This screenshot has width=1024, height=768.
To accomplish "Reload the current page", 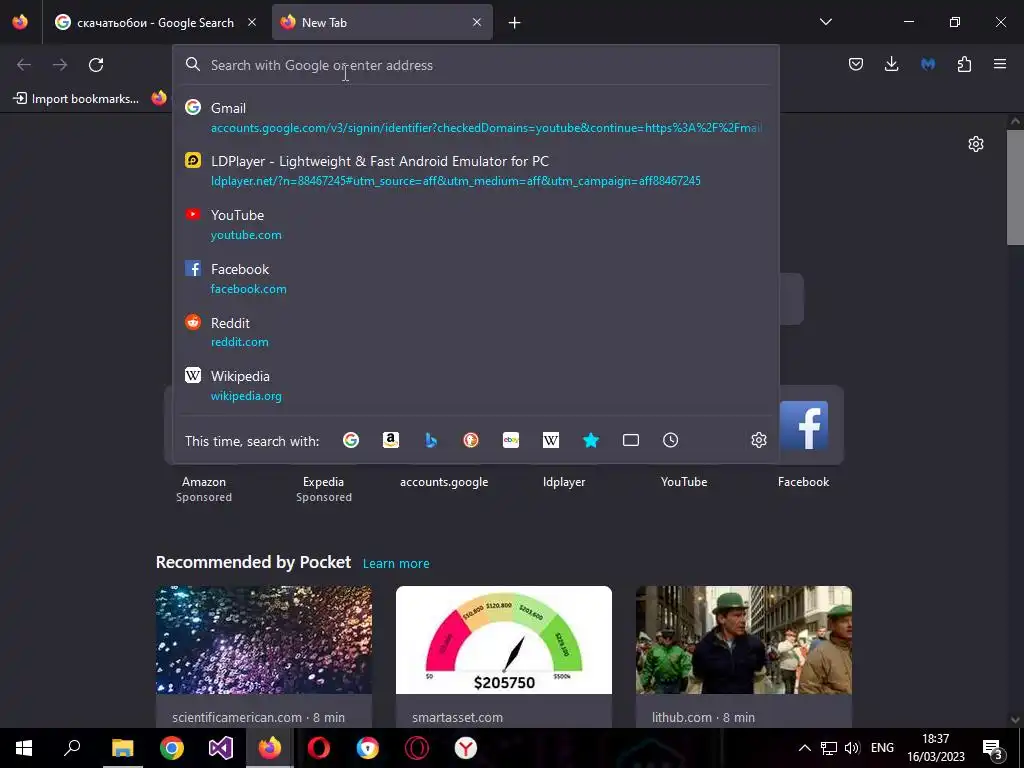I will click(96, 65).
